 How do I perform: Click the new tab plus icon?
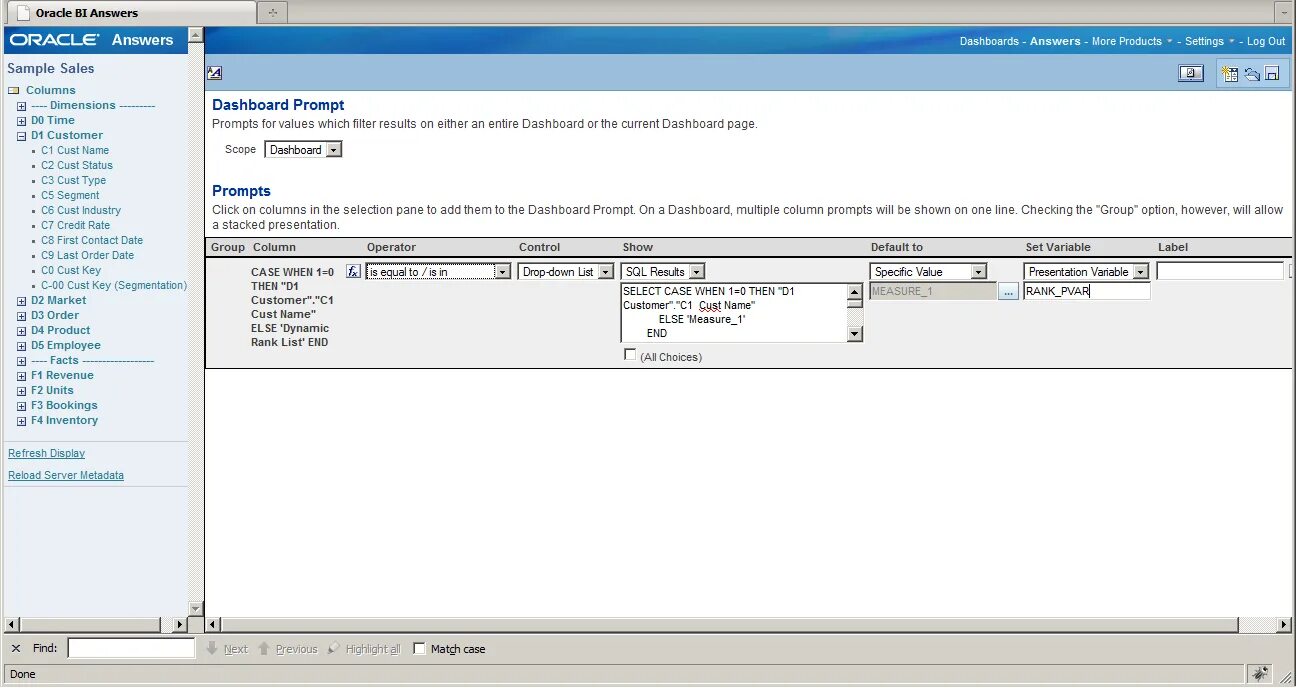tap(272, 13)
